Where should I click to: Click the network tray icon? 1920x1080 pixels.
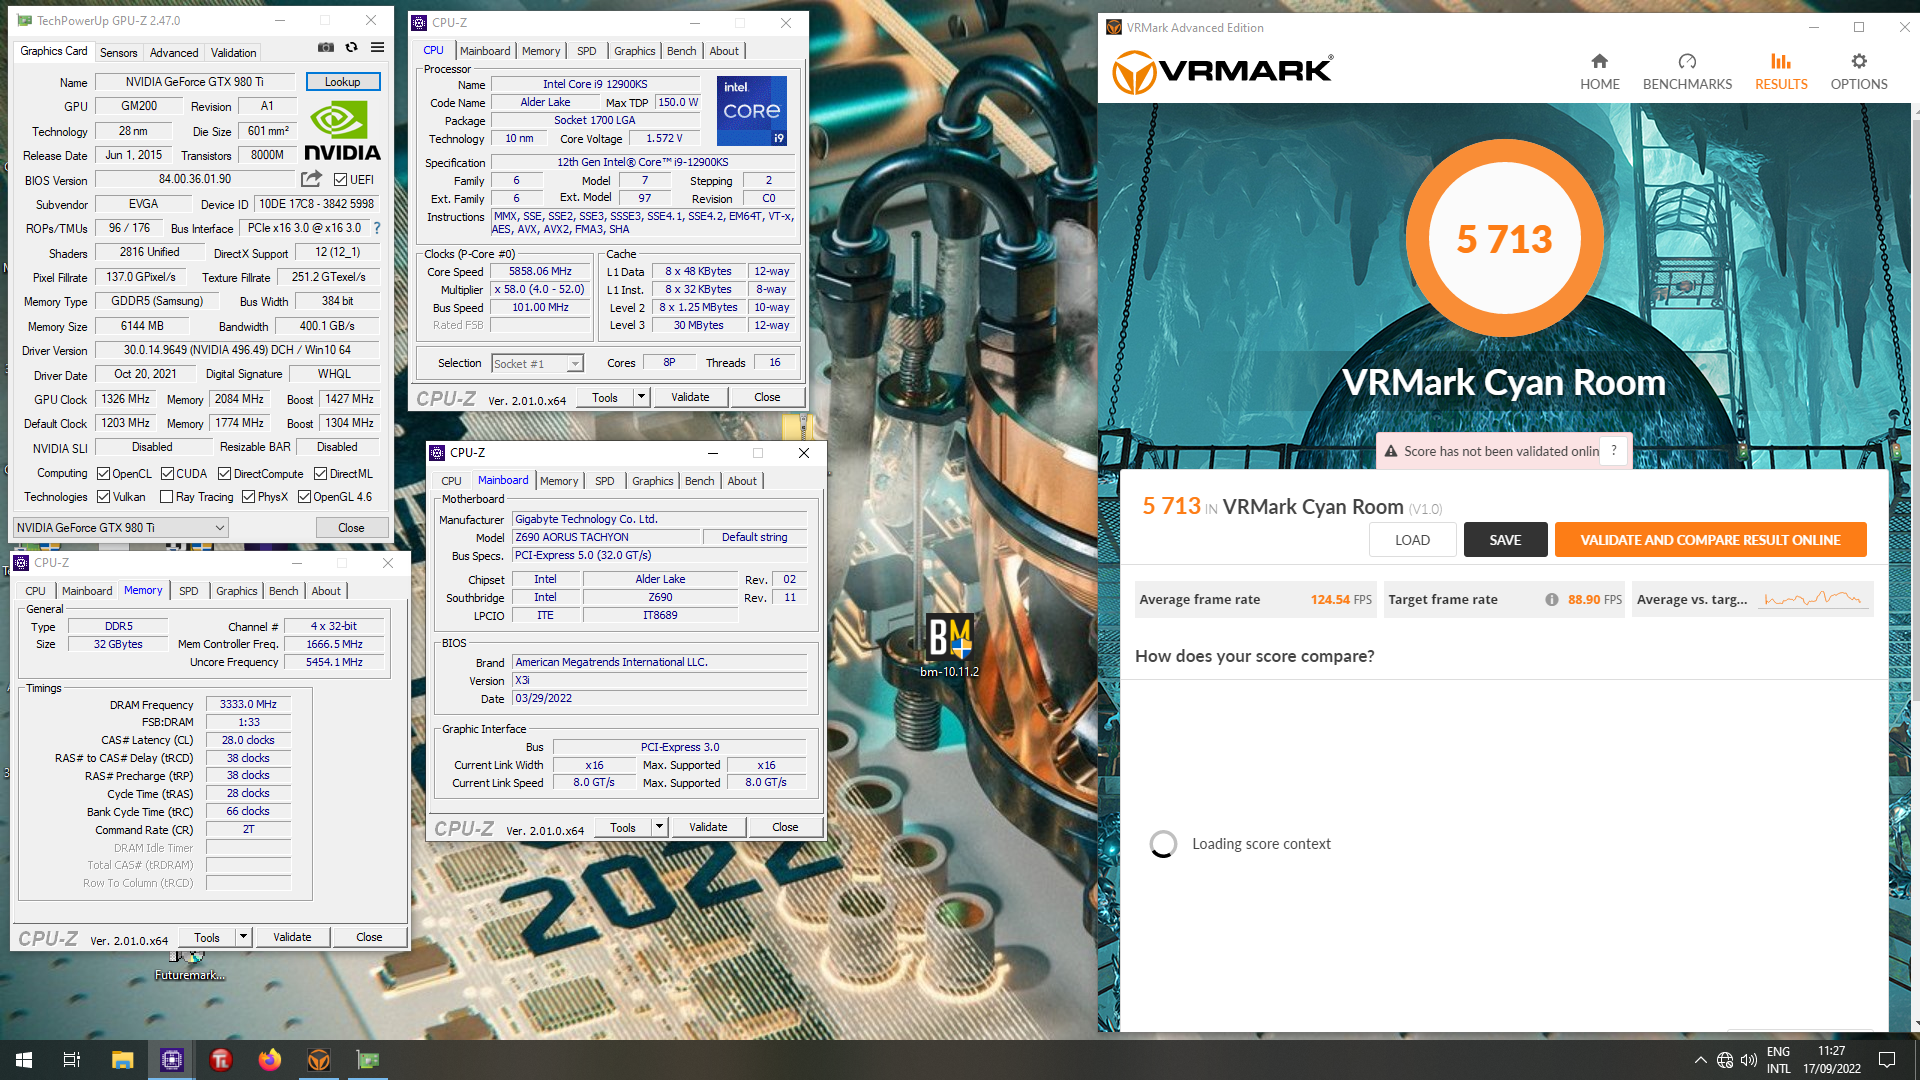pyautogui.click(x=1725, y=1060)
